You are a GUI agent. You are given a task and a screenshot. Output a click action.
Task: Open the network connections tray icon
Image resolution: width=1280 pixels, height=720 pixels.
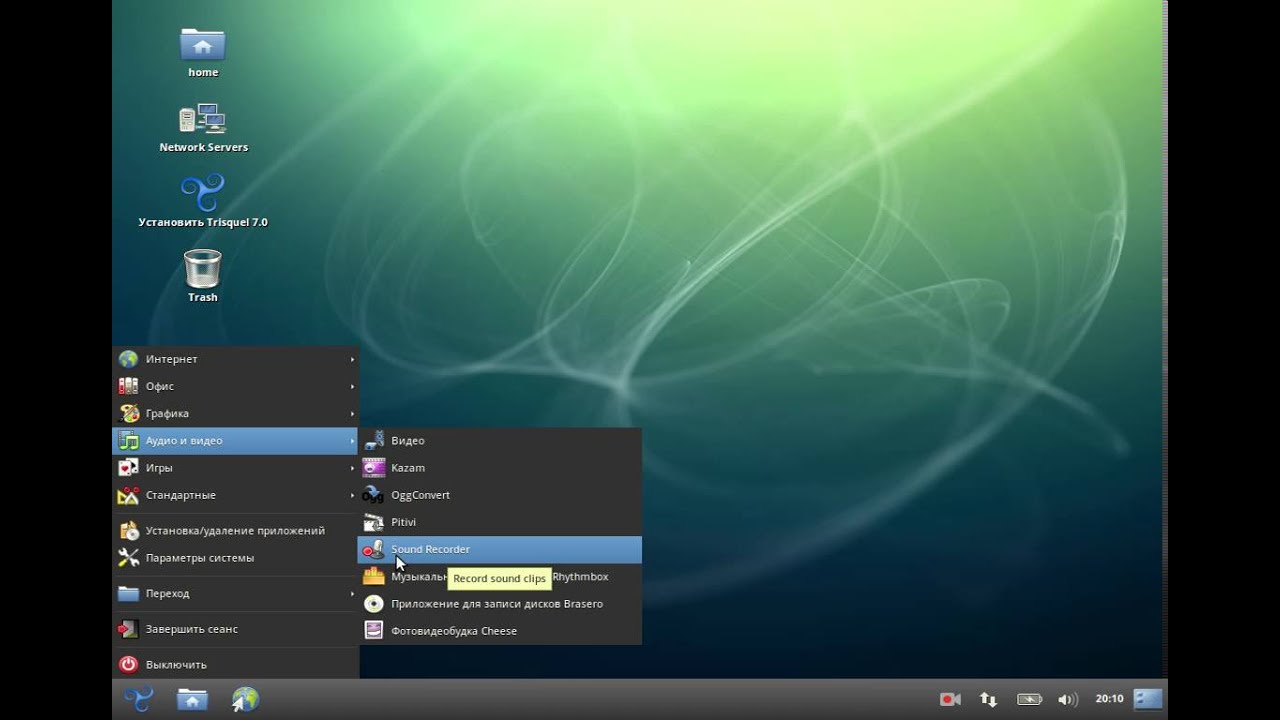[988, 699]
